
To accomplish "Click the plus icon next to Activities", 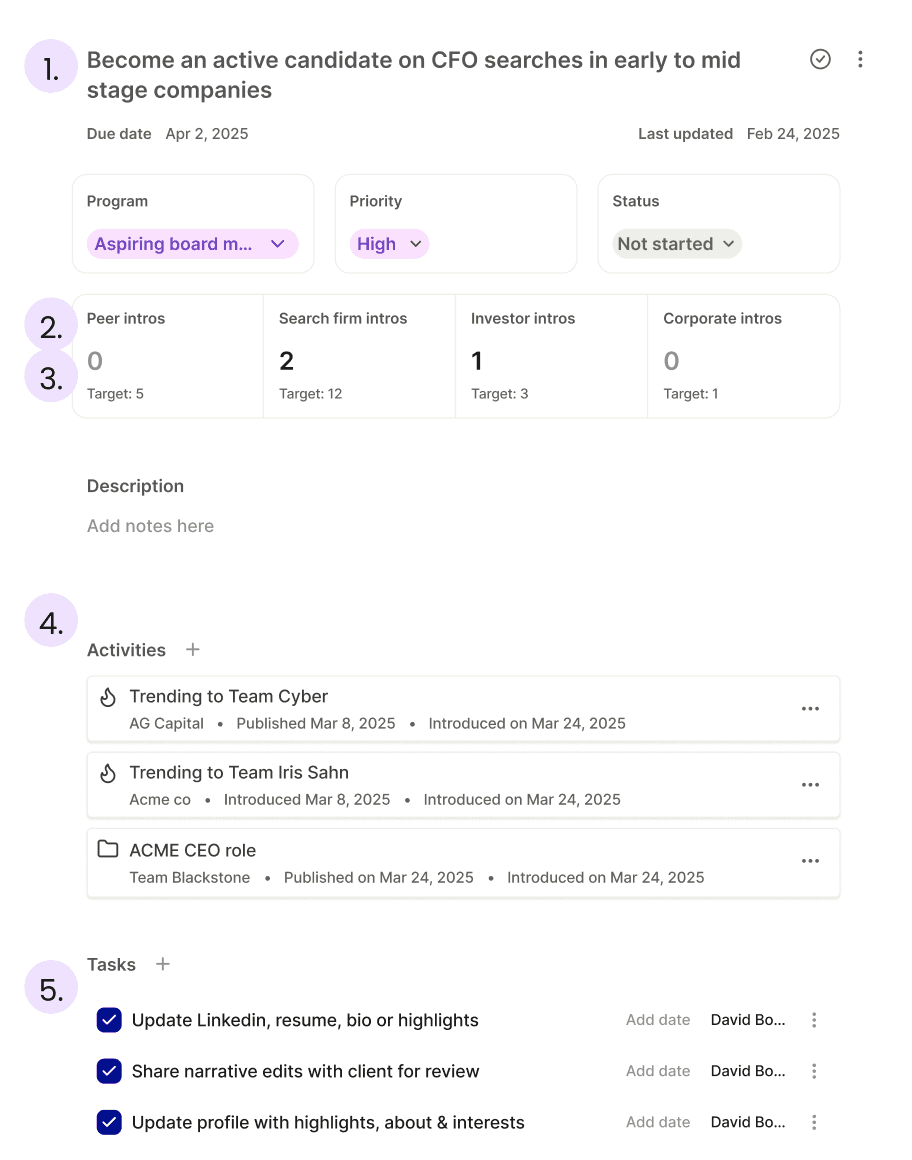I will click(x=193, y=650).
